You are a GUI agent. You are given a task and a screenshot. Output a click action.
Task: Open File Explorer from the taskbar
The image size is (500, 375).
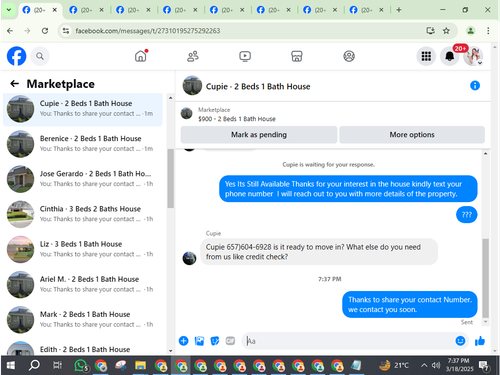coord(140,365)
